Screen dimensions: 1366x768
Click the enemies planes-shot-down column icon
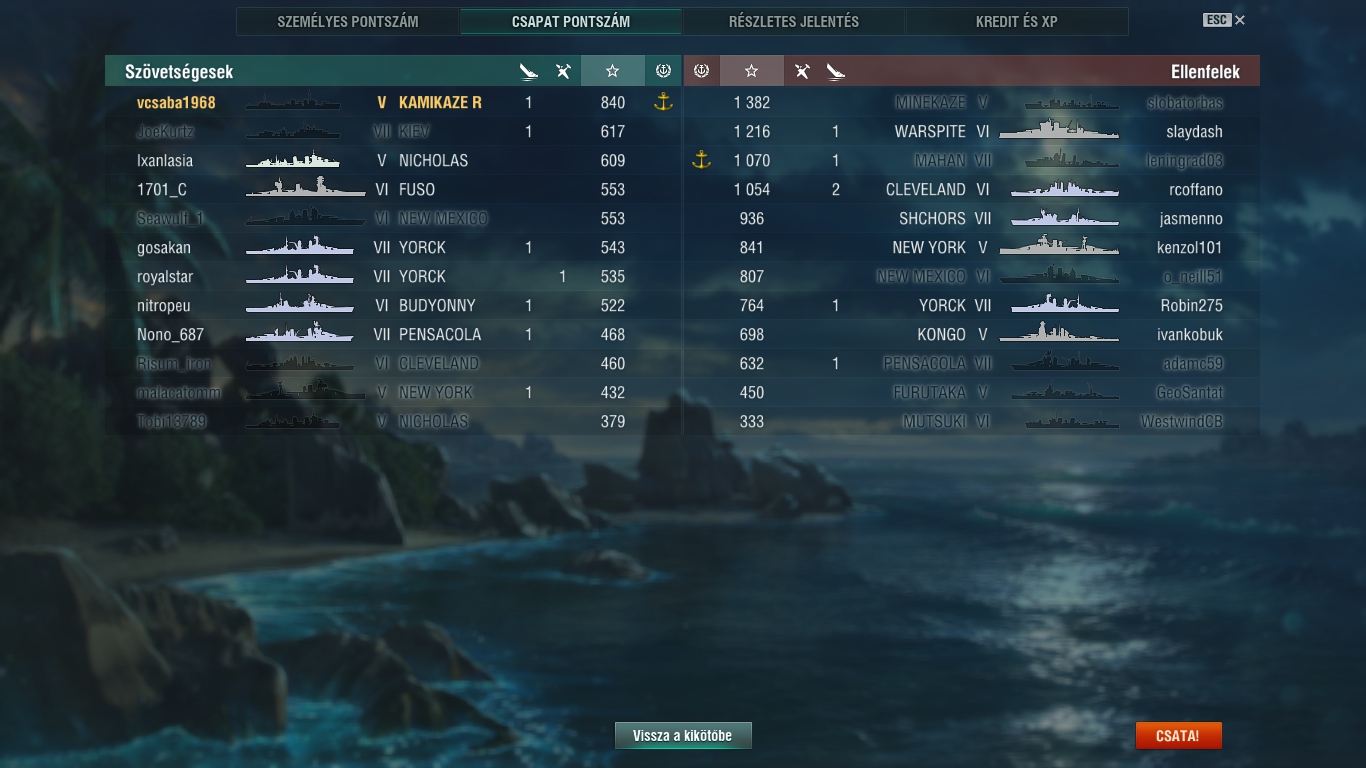click(802, 71)
